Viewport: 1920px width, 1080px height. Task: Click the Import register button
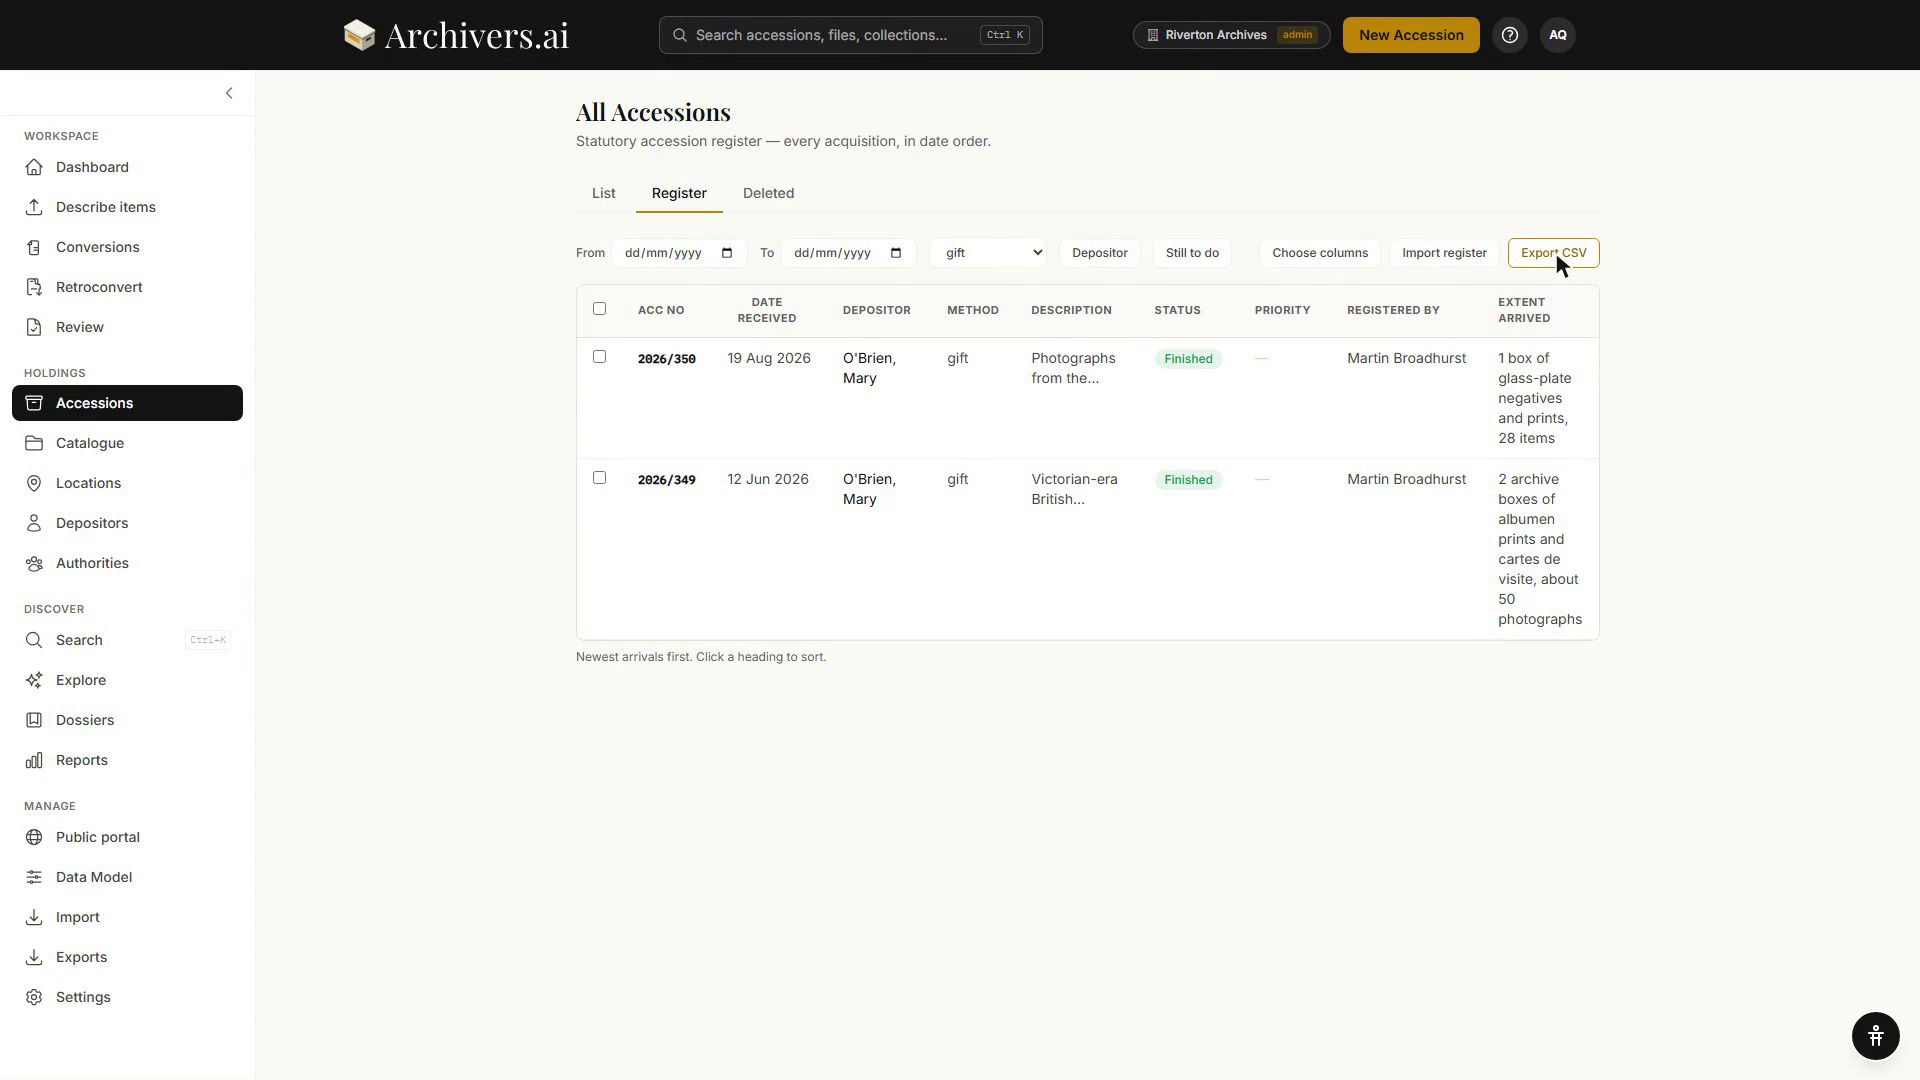coord(1444,253)
